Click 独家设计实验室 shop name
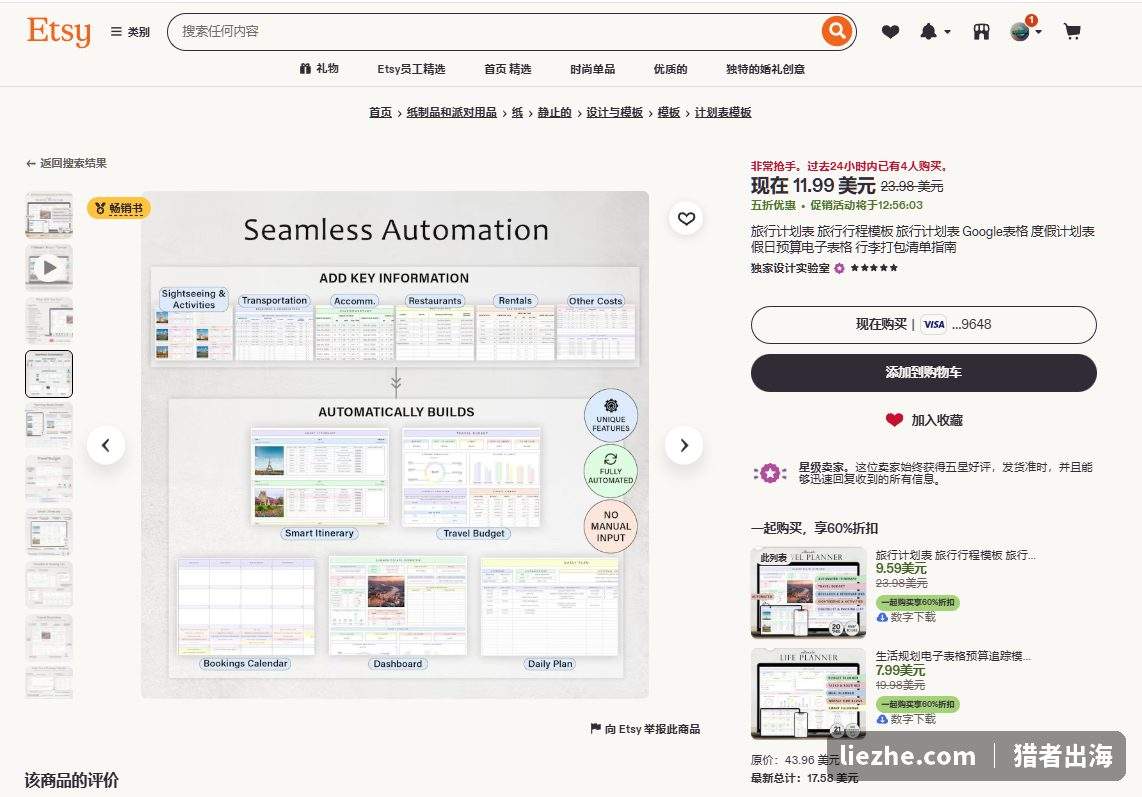The image size is (1142, 797). tap(790, 268)
